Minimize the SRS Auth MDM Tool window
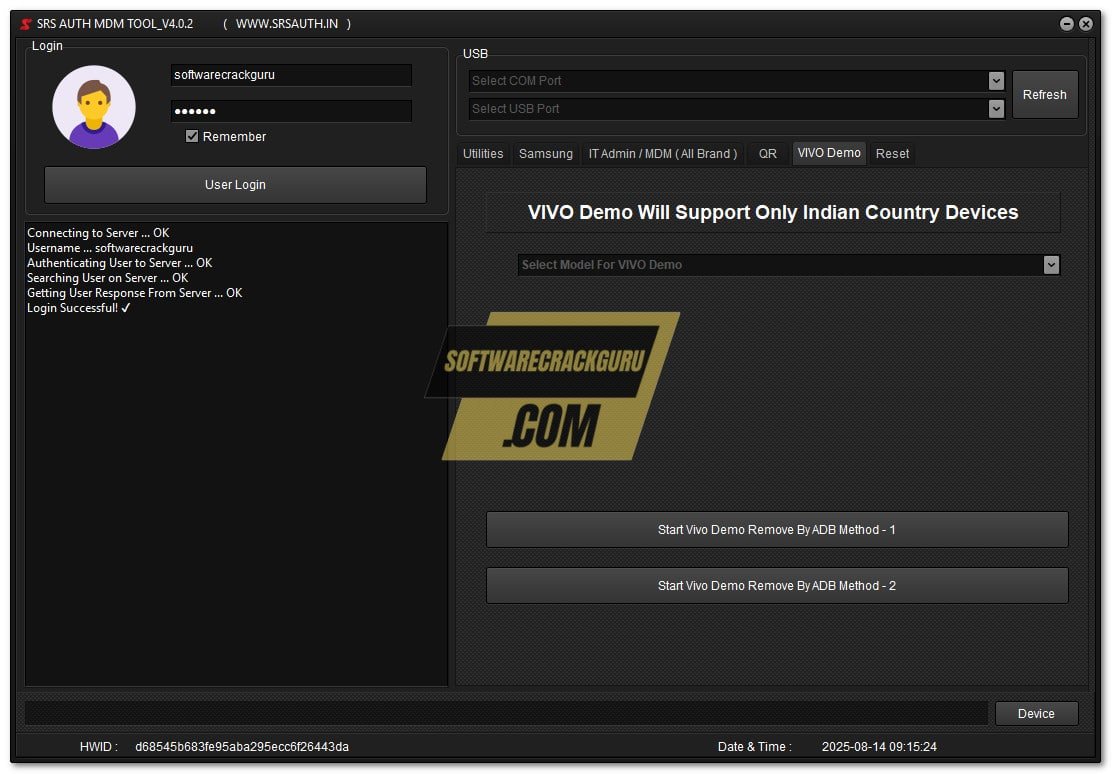The width and height of the screenshot is (1112, 774). point(1067,24)
